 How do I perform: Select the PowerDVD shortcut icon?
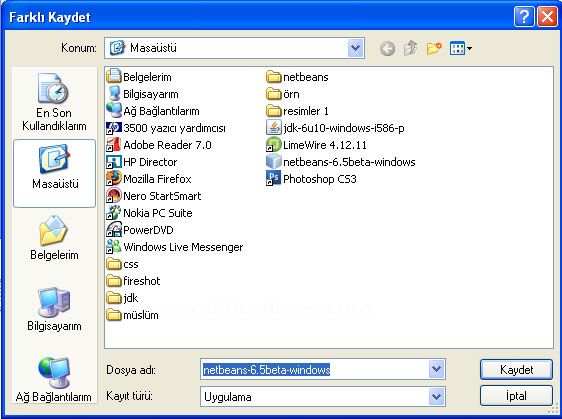[114, 230]
